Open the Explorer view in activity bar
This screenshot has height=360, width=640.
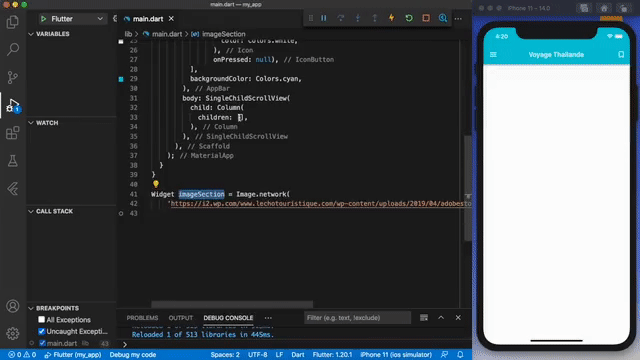pos(13,22)
